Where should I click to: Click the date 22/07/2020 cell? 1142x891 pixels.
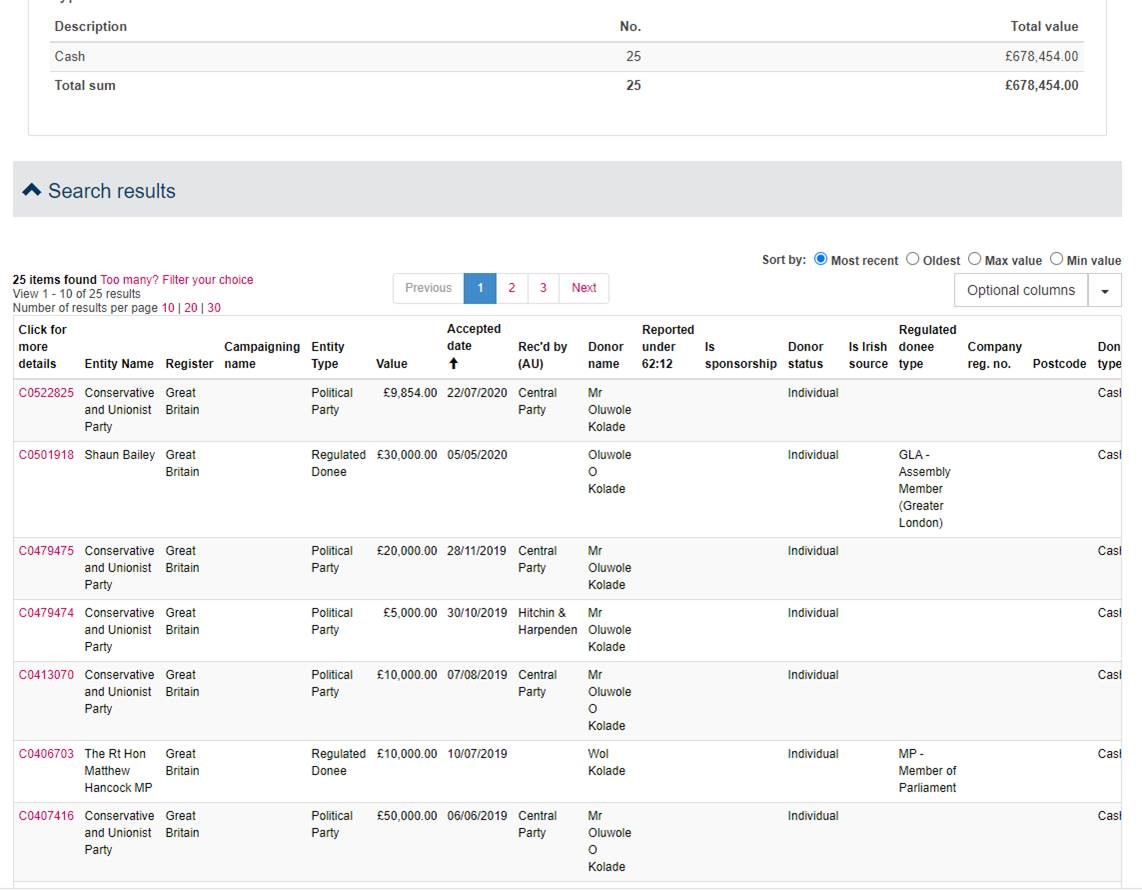477,393
